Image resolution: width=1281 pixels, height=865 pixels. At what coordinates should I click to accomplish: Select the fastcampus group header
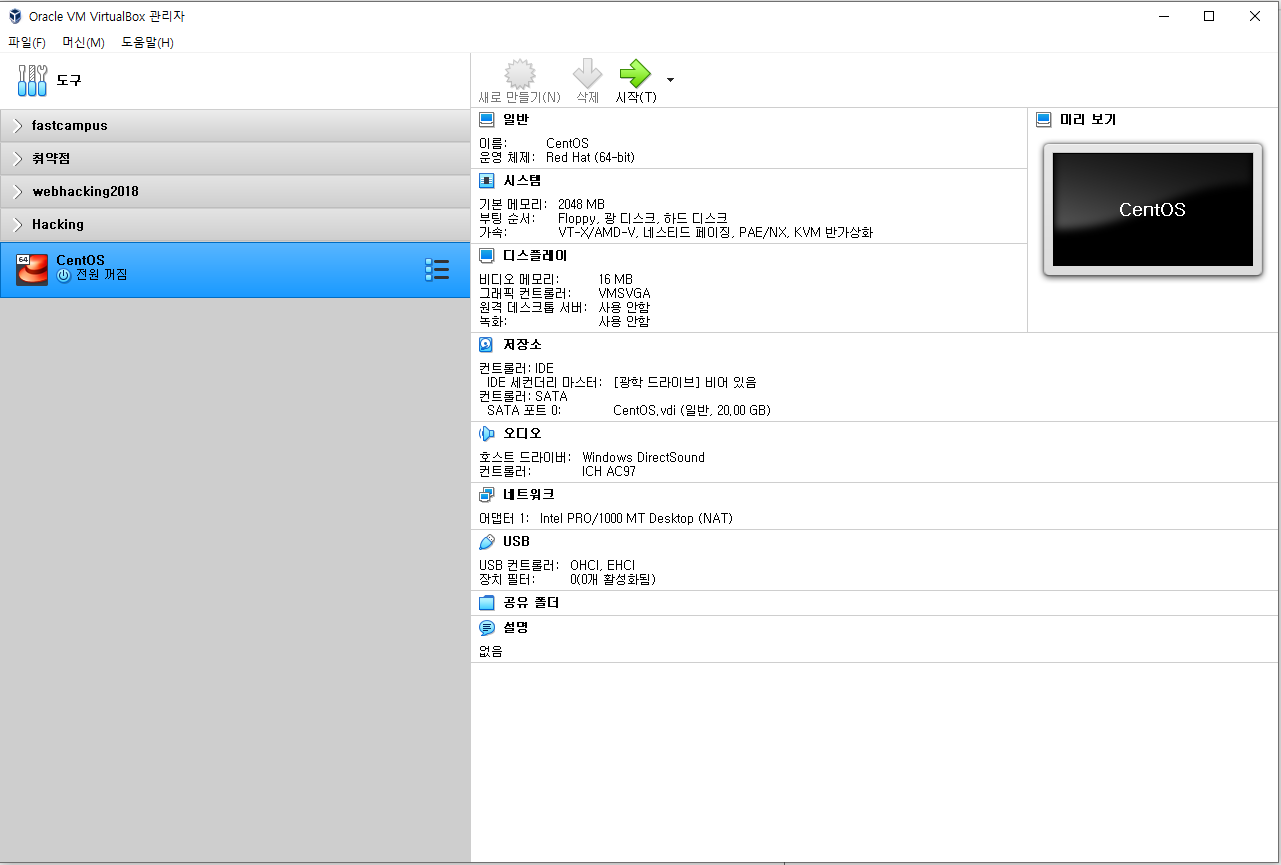pyautogui.click(x=235, y=126)
